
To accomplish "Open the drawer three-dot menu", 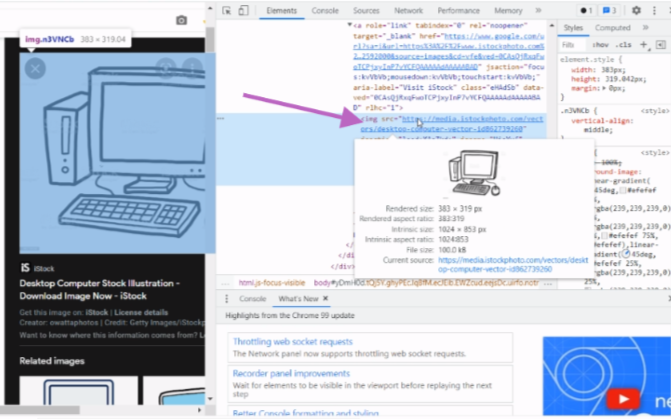I will 227,299.
